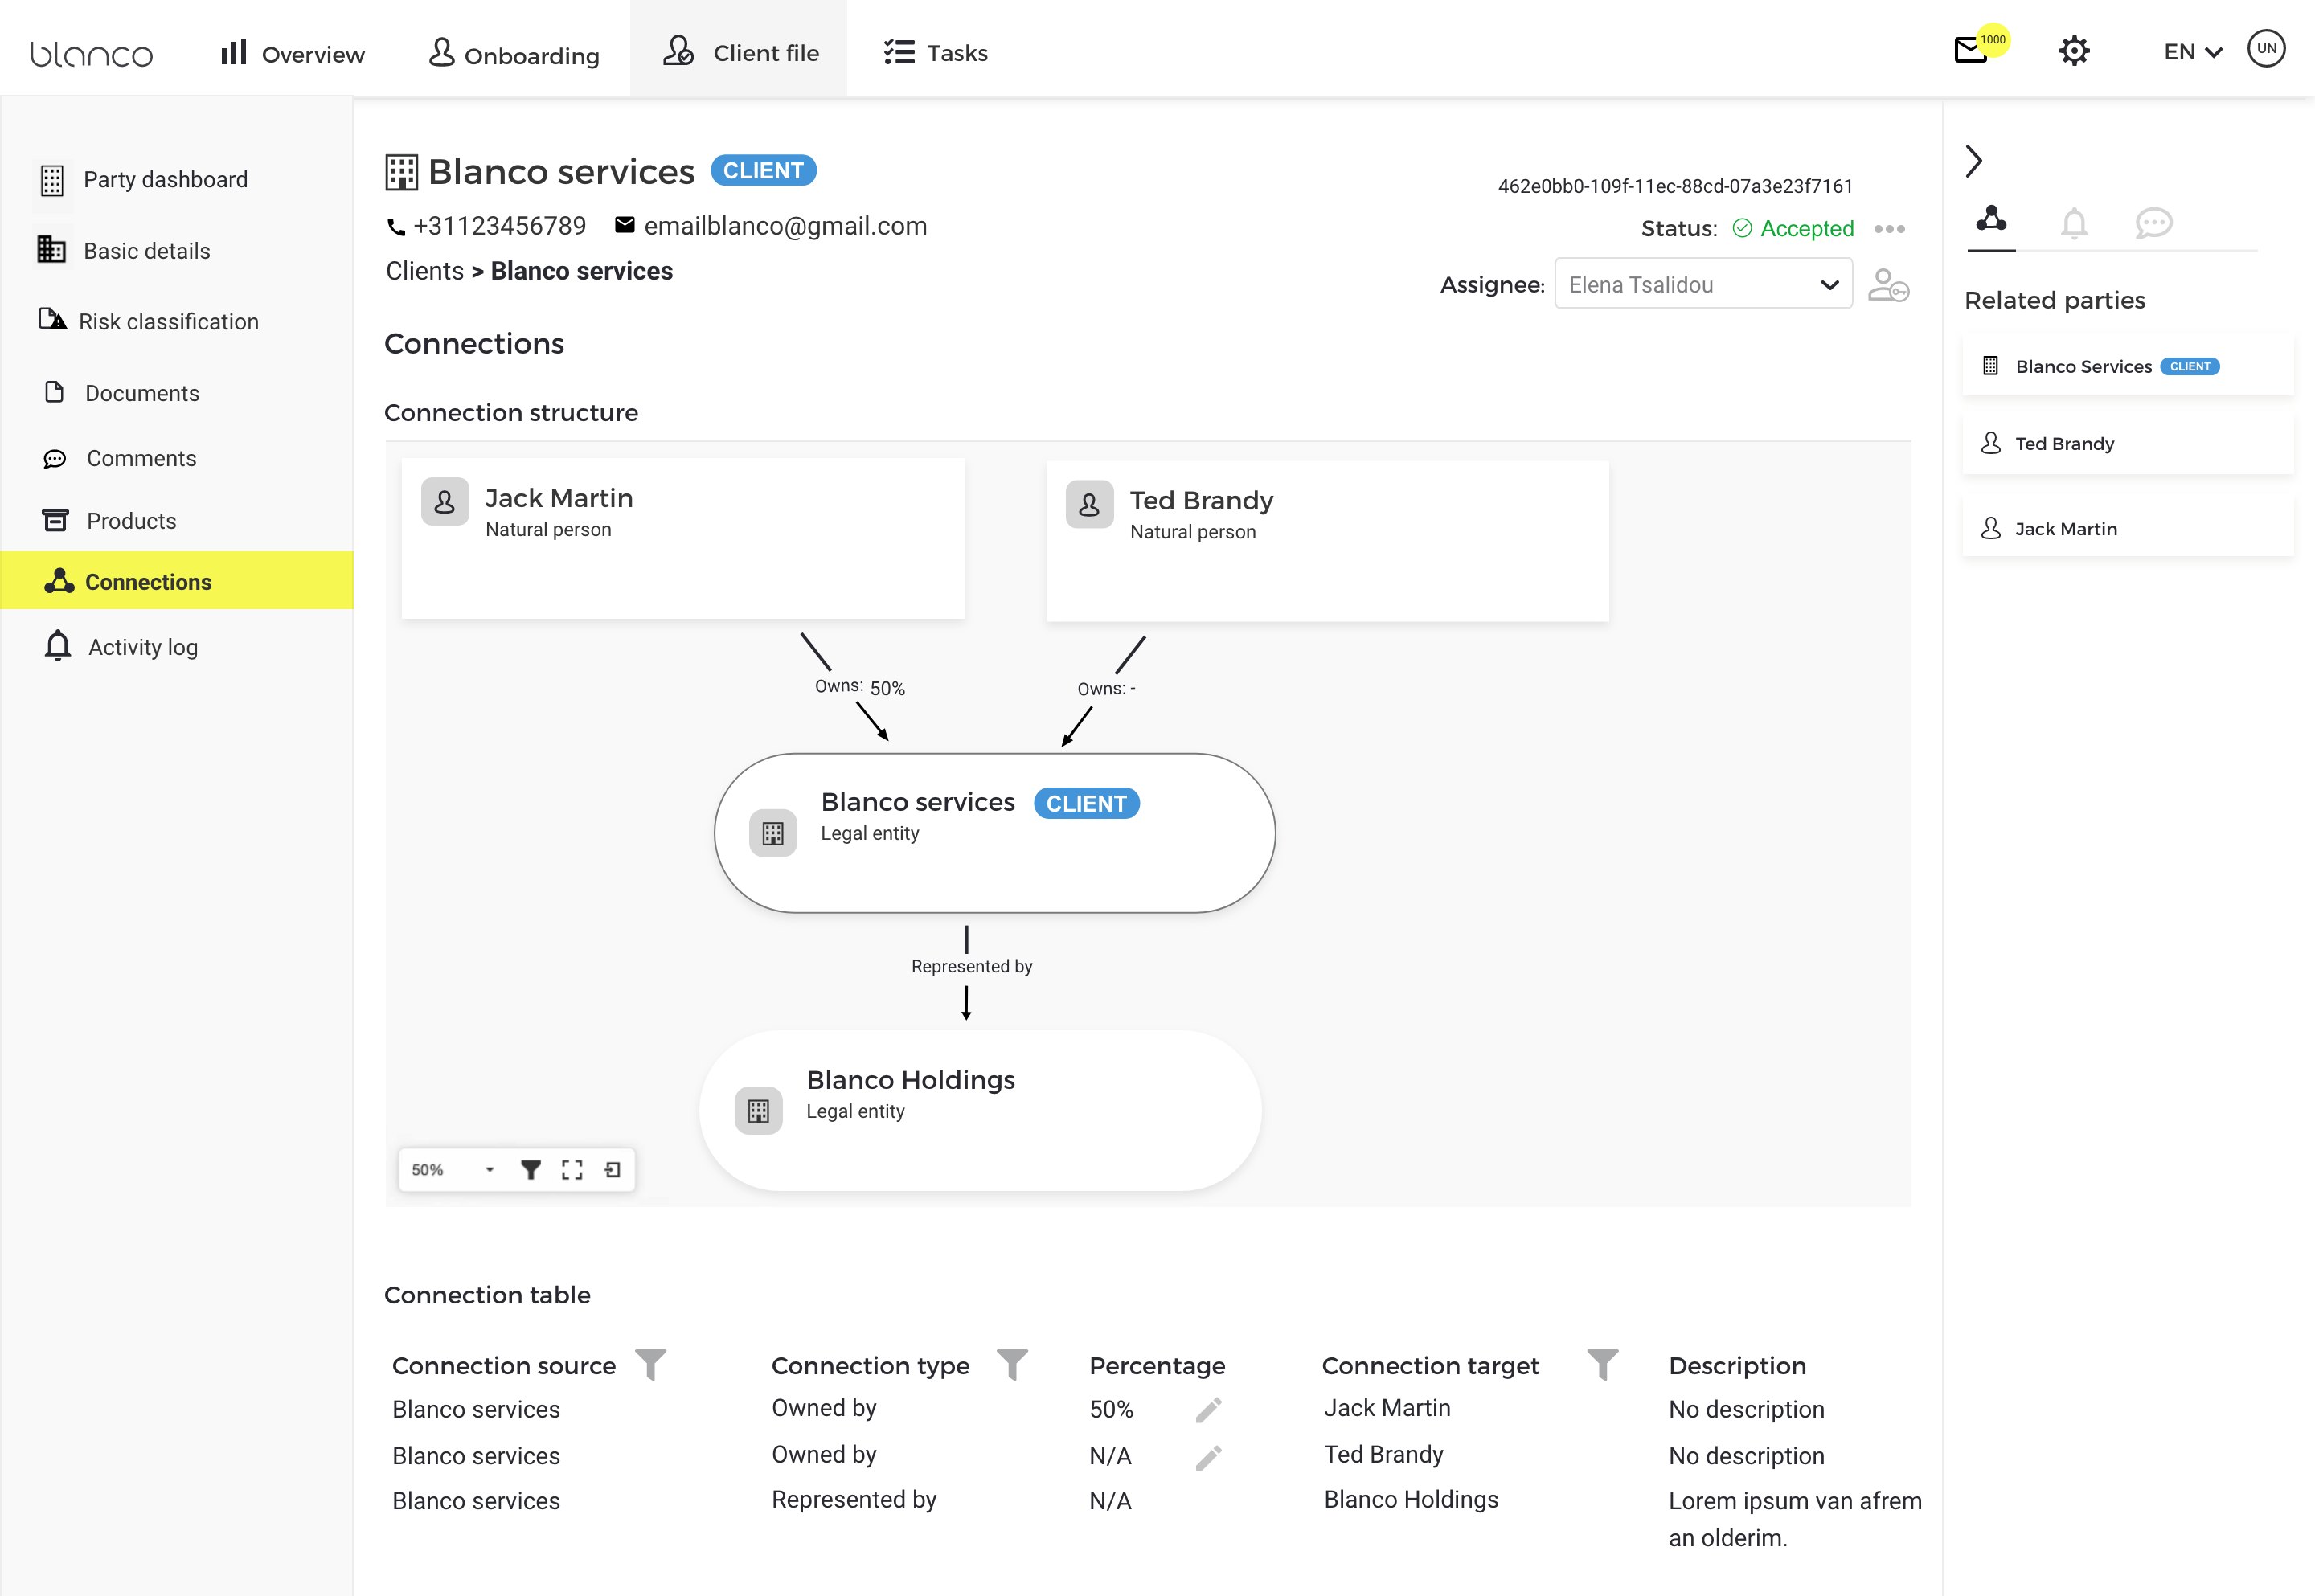Viewport: 2315px width, 1596px height.
Task: Open the notifications bell tab in side panel
Action: click(2074, 222)
